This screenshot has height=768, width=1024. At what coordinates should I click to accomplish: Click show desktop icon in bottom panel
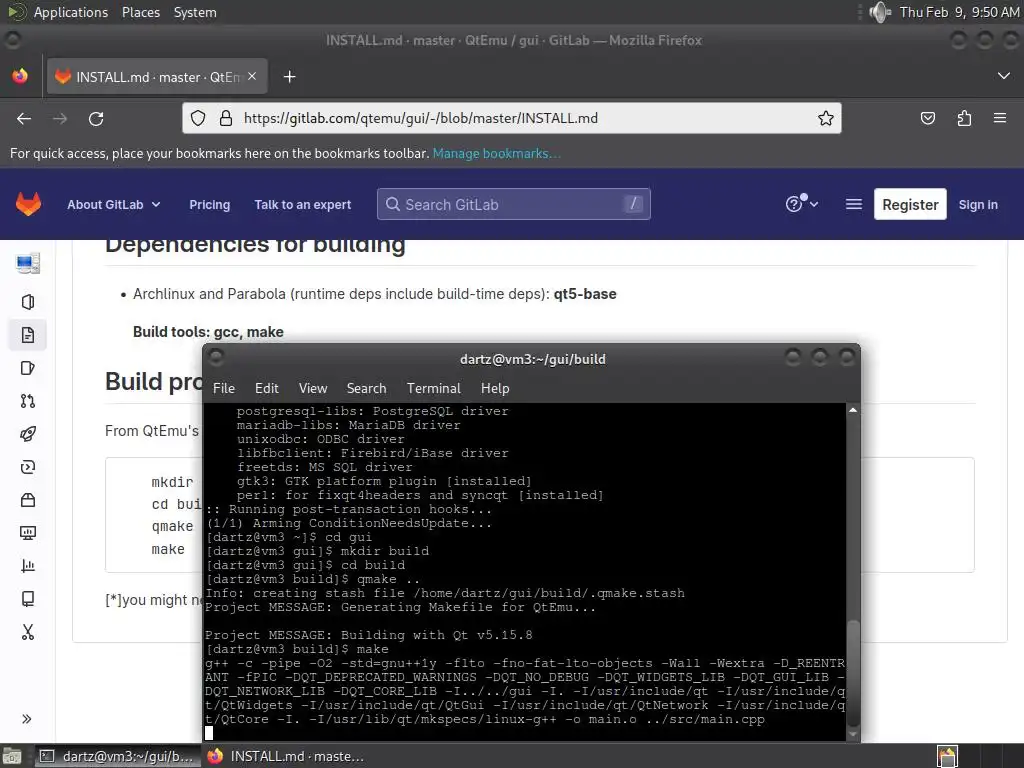(x=12, y=757)
